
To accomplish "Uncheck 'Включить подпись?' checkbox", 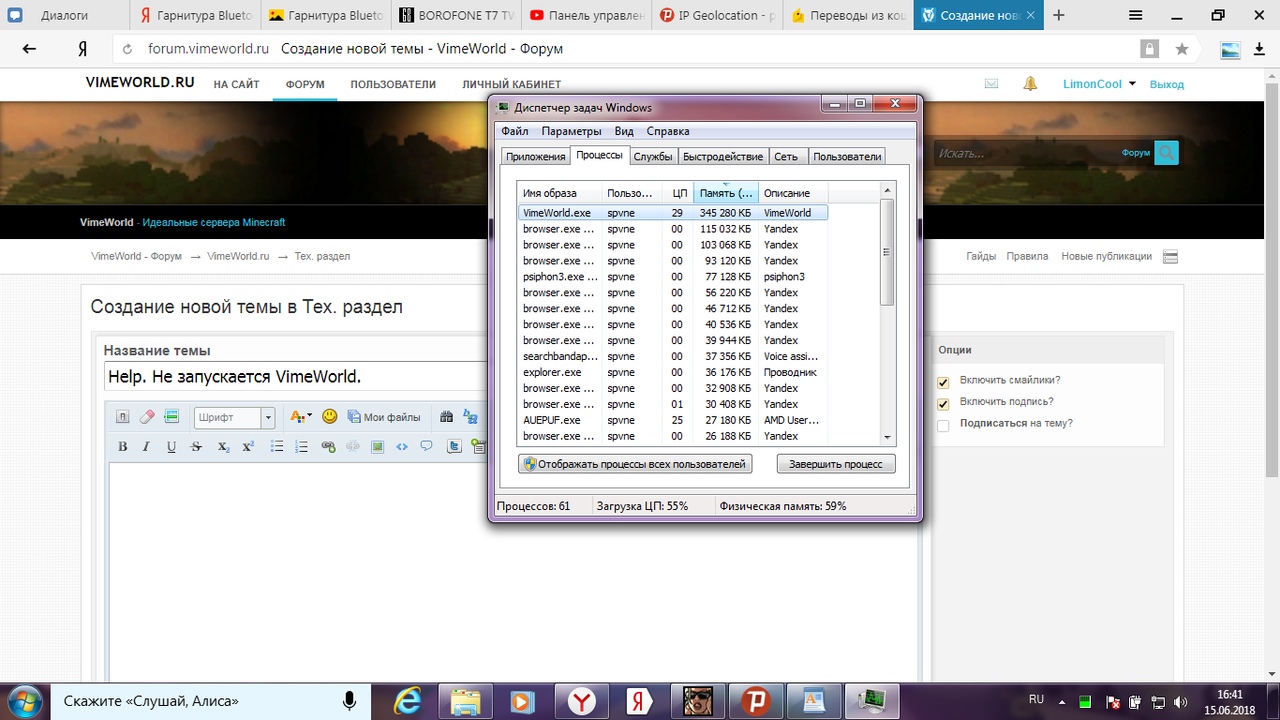I will coord(943,404).
